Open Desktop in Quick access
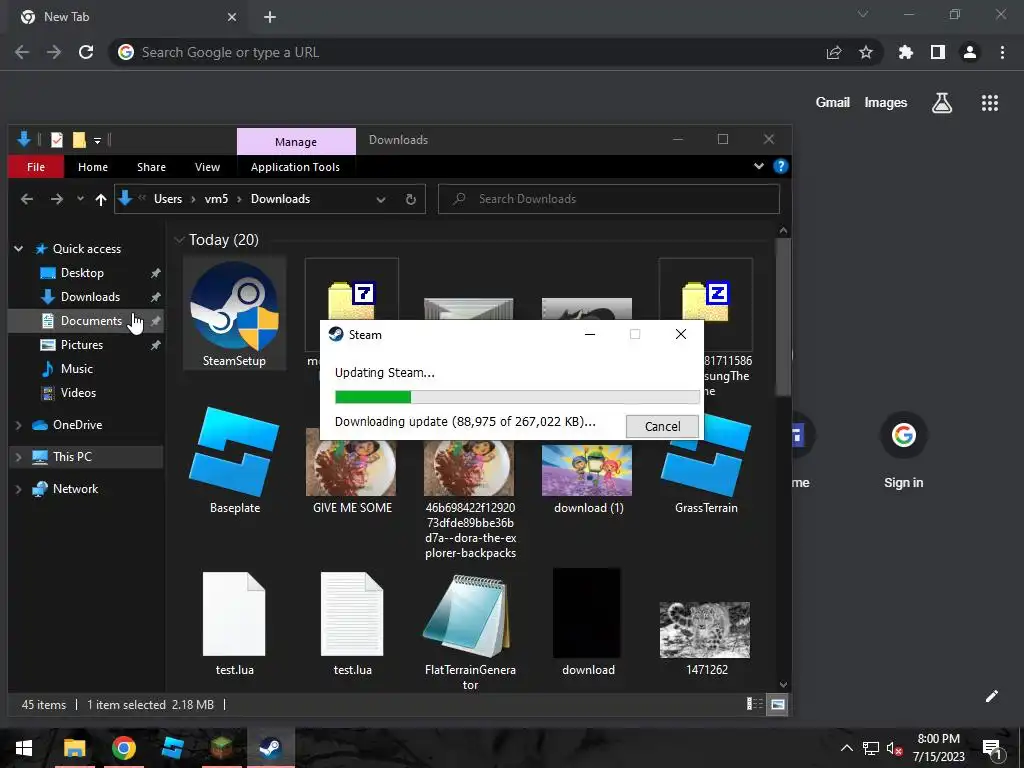This screenshot has height=768, width=1024. coord(82,273)
